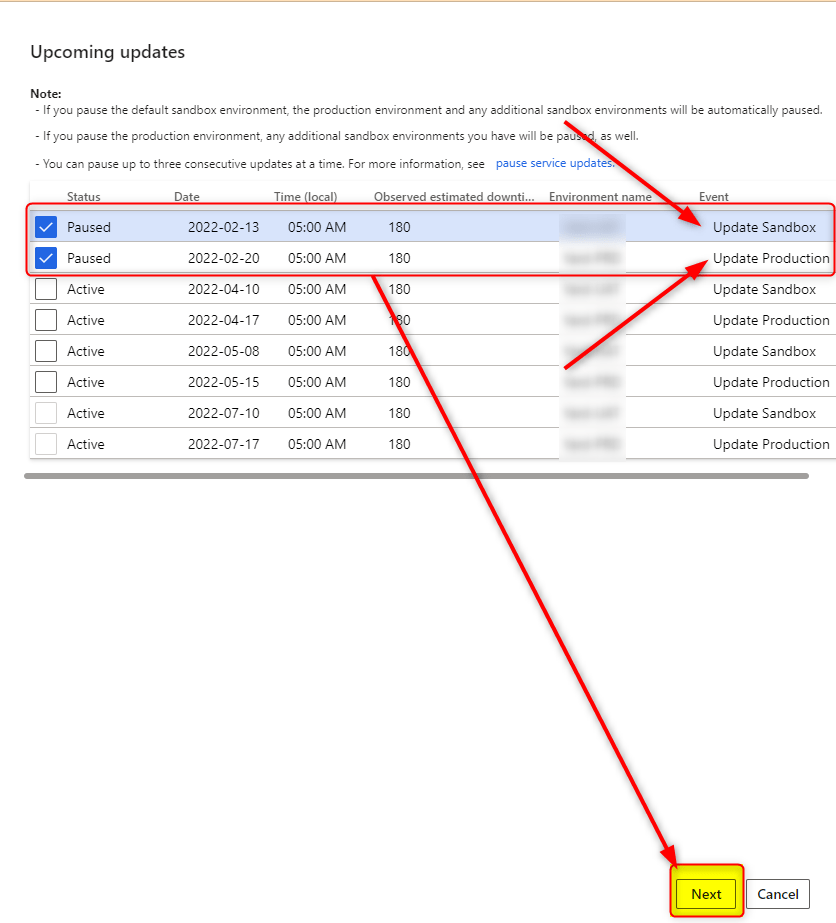Uncheck the 2022-02-20 Paused update checkbox
The height and width of the screenshot is (923, 836).
(46, 258)
